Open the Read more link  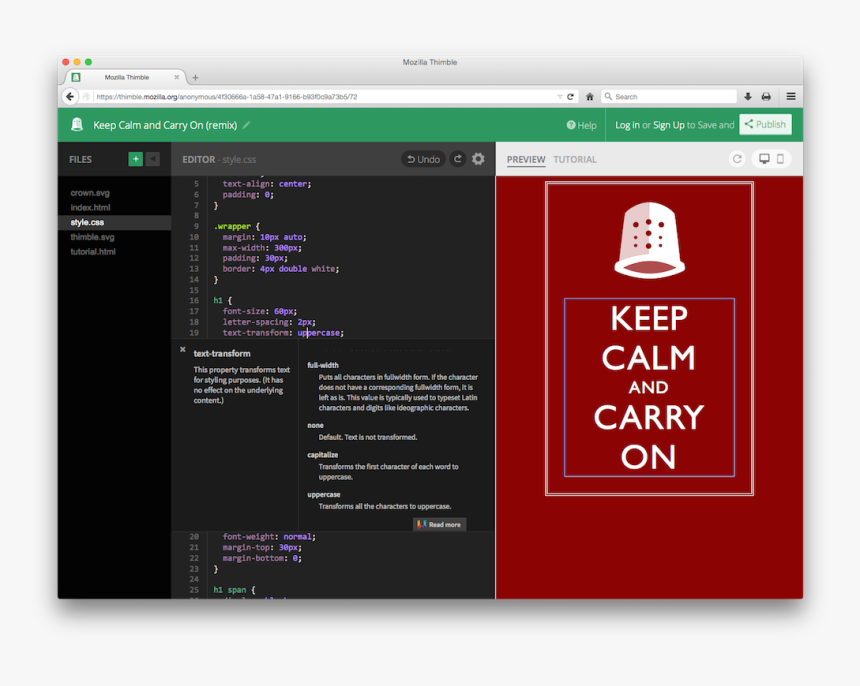click(440, 524)
